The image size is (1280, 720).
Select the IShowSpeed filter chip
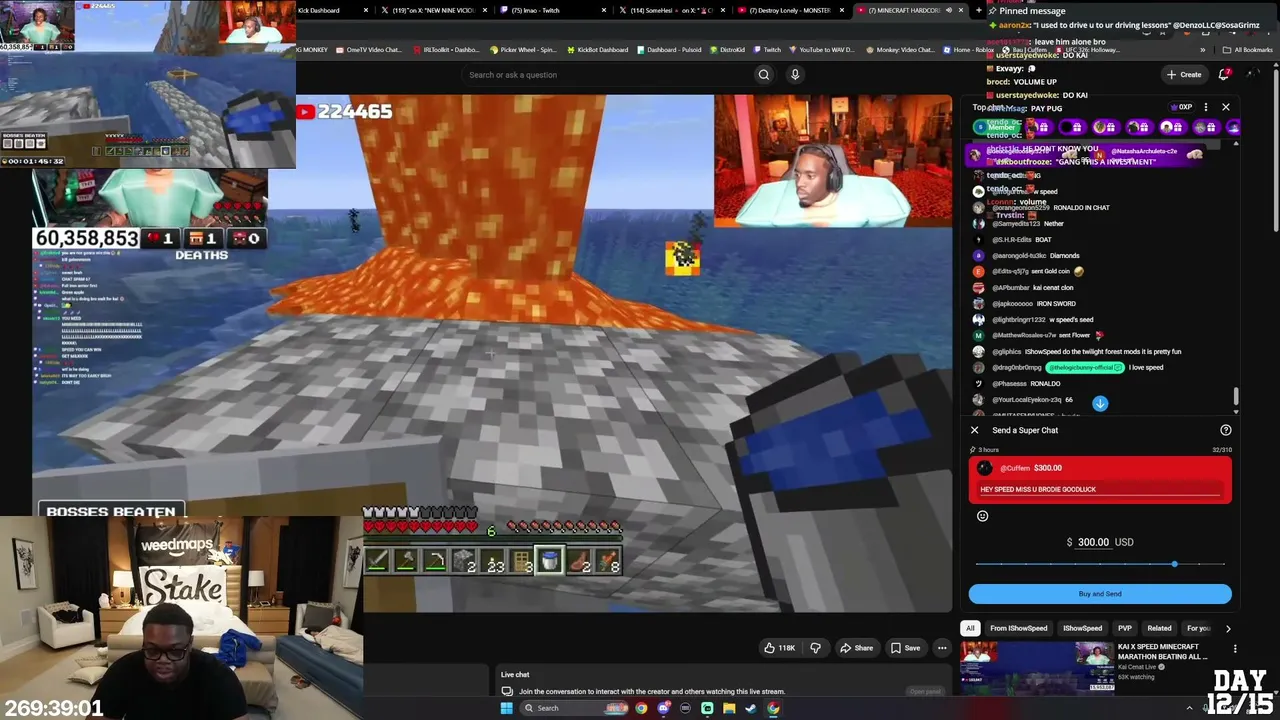(1082, 628)
